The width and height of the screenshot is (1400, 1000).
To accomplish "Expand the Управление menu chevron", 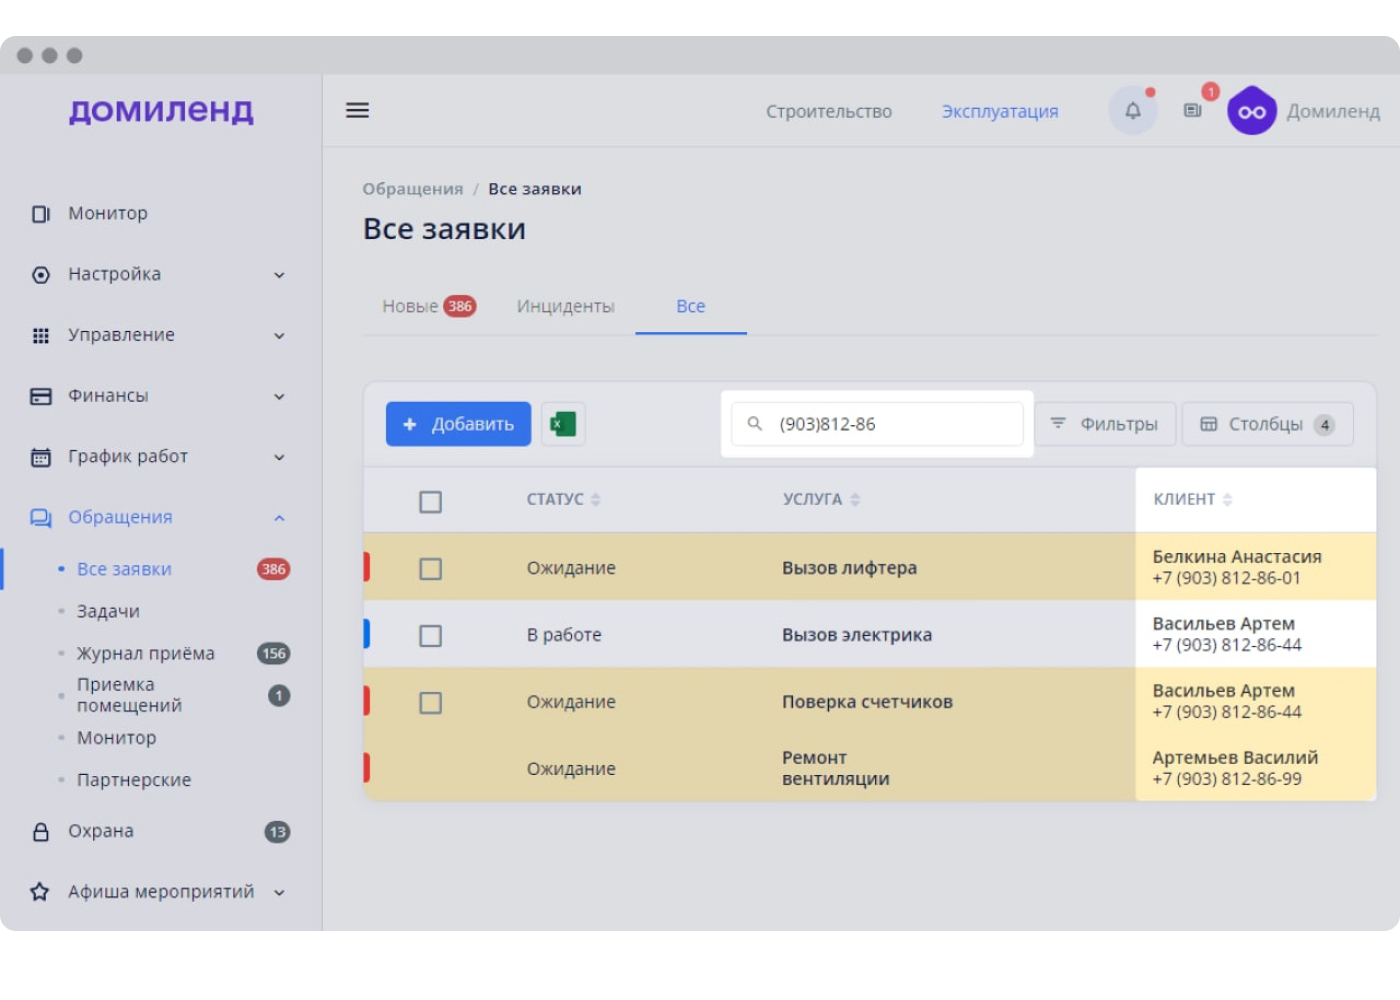I will point(279,336).
